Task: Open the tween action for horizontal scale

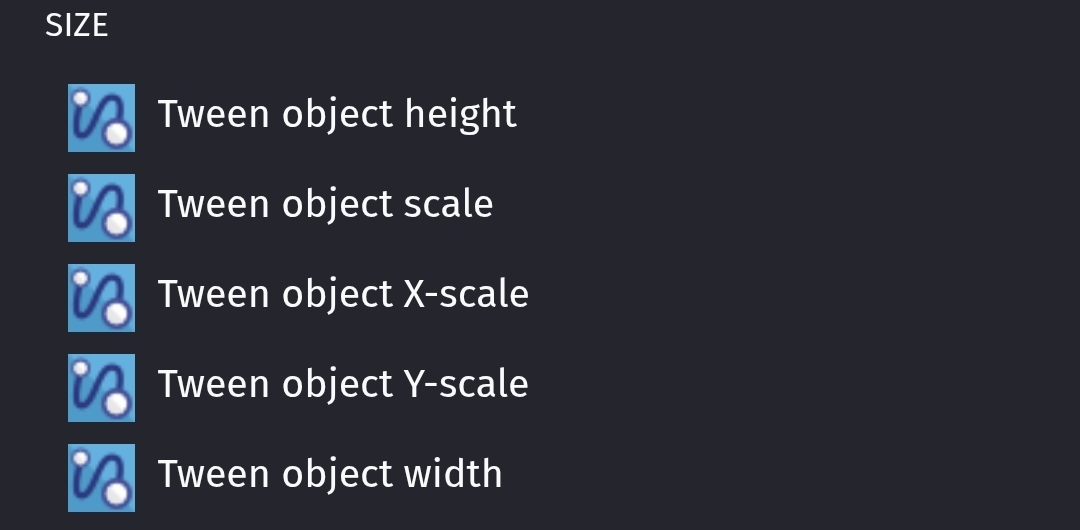Action: coord(343,295)
